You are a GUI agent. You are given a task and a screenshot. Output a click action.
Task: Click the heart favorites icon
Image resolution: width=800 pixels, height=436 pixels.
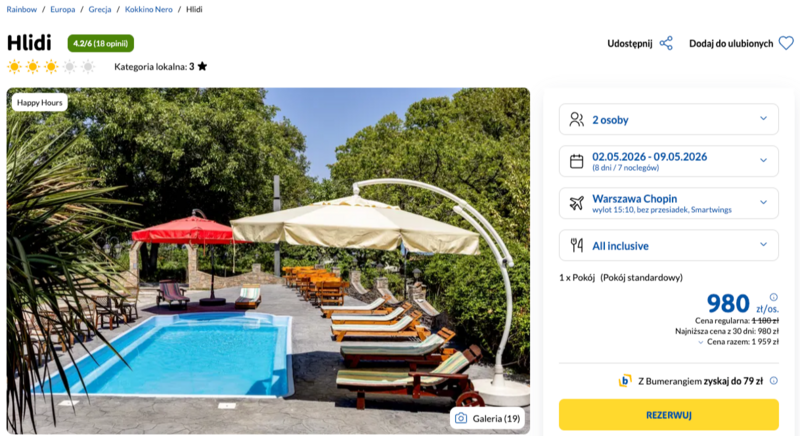[x=786, y=43]
